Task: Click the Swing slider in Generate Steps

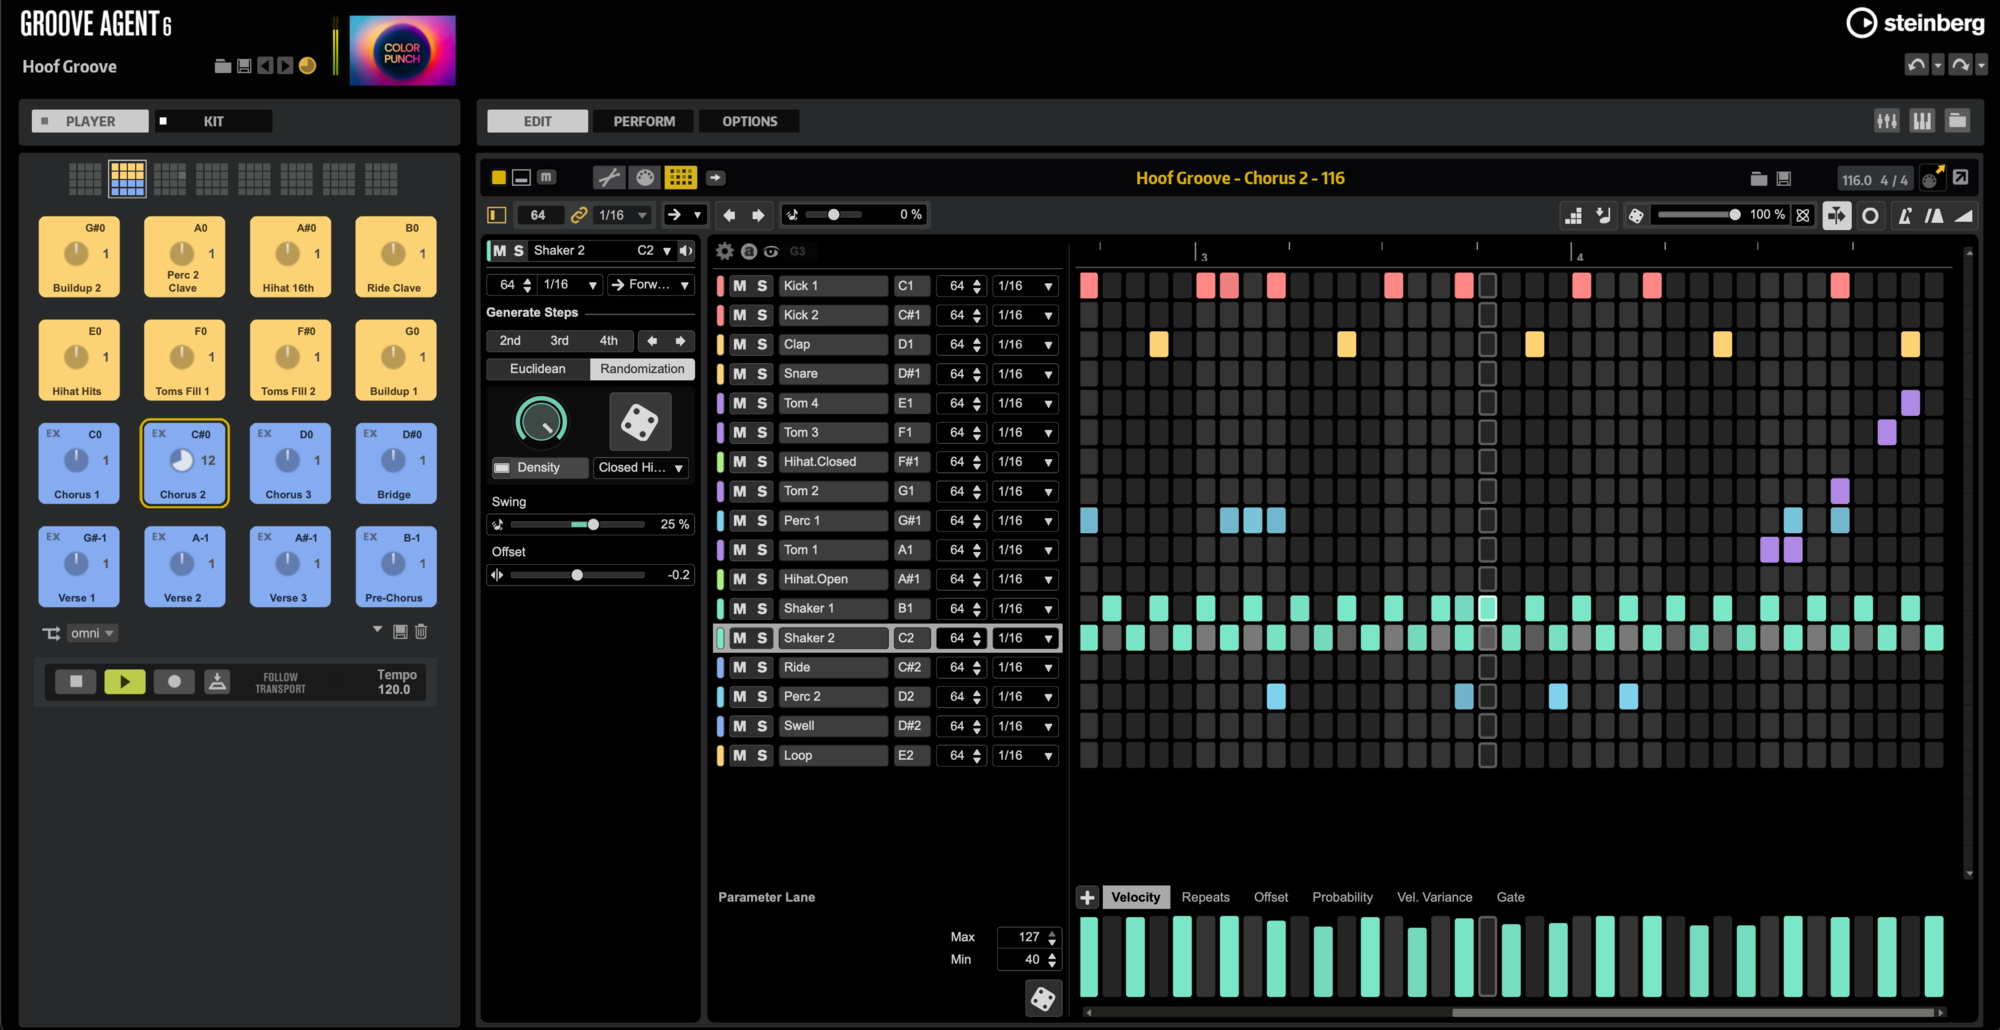Action: [592, 525]
